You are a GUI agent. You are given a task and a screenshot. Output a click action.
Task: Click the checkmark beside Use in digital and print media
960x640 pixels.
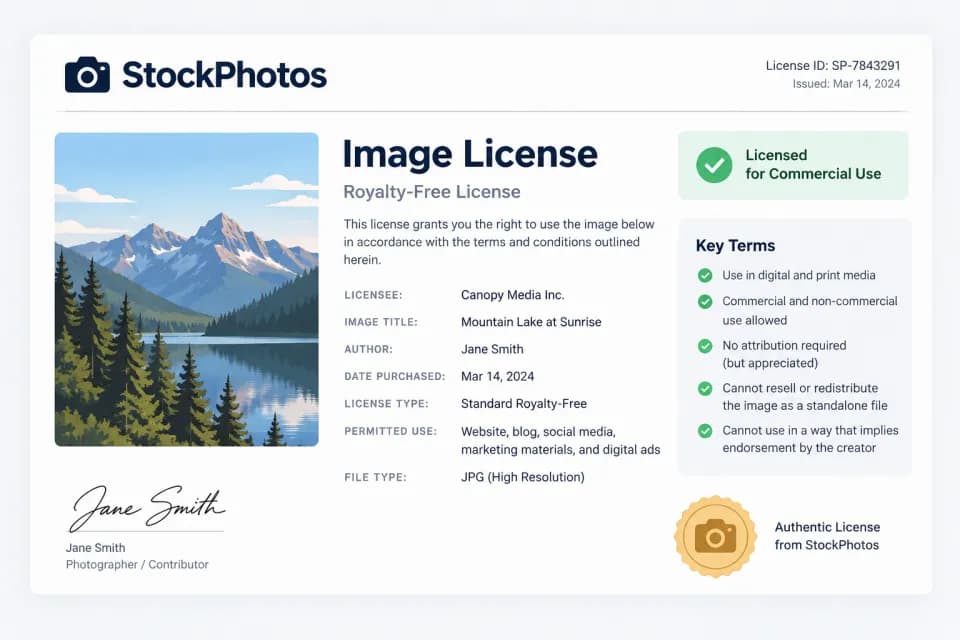pos(705,276)
